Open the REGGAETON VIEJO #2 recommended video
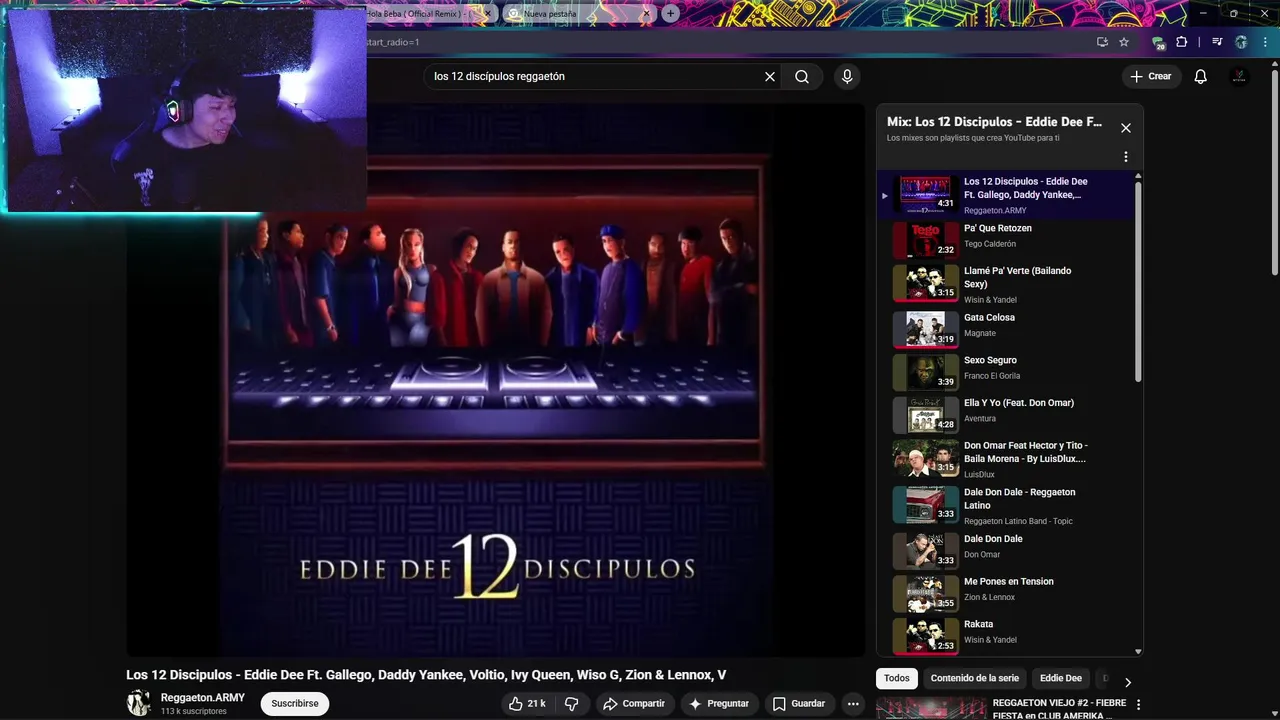 1003,709
